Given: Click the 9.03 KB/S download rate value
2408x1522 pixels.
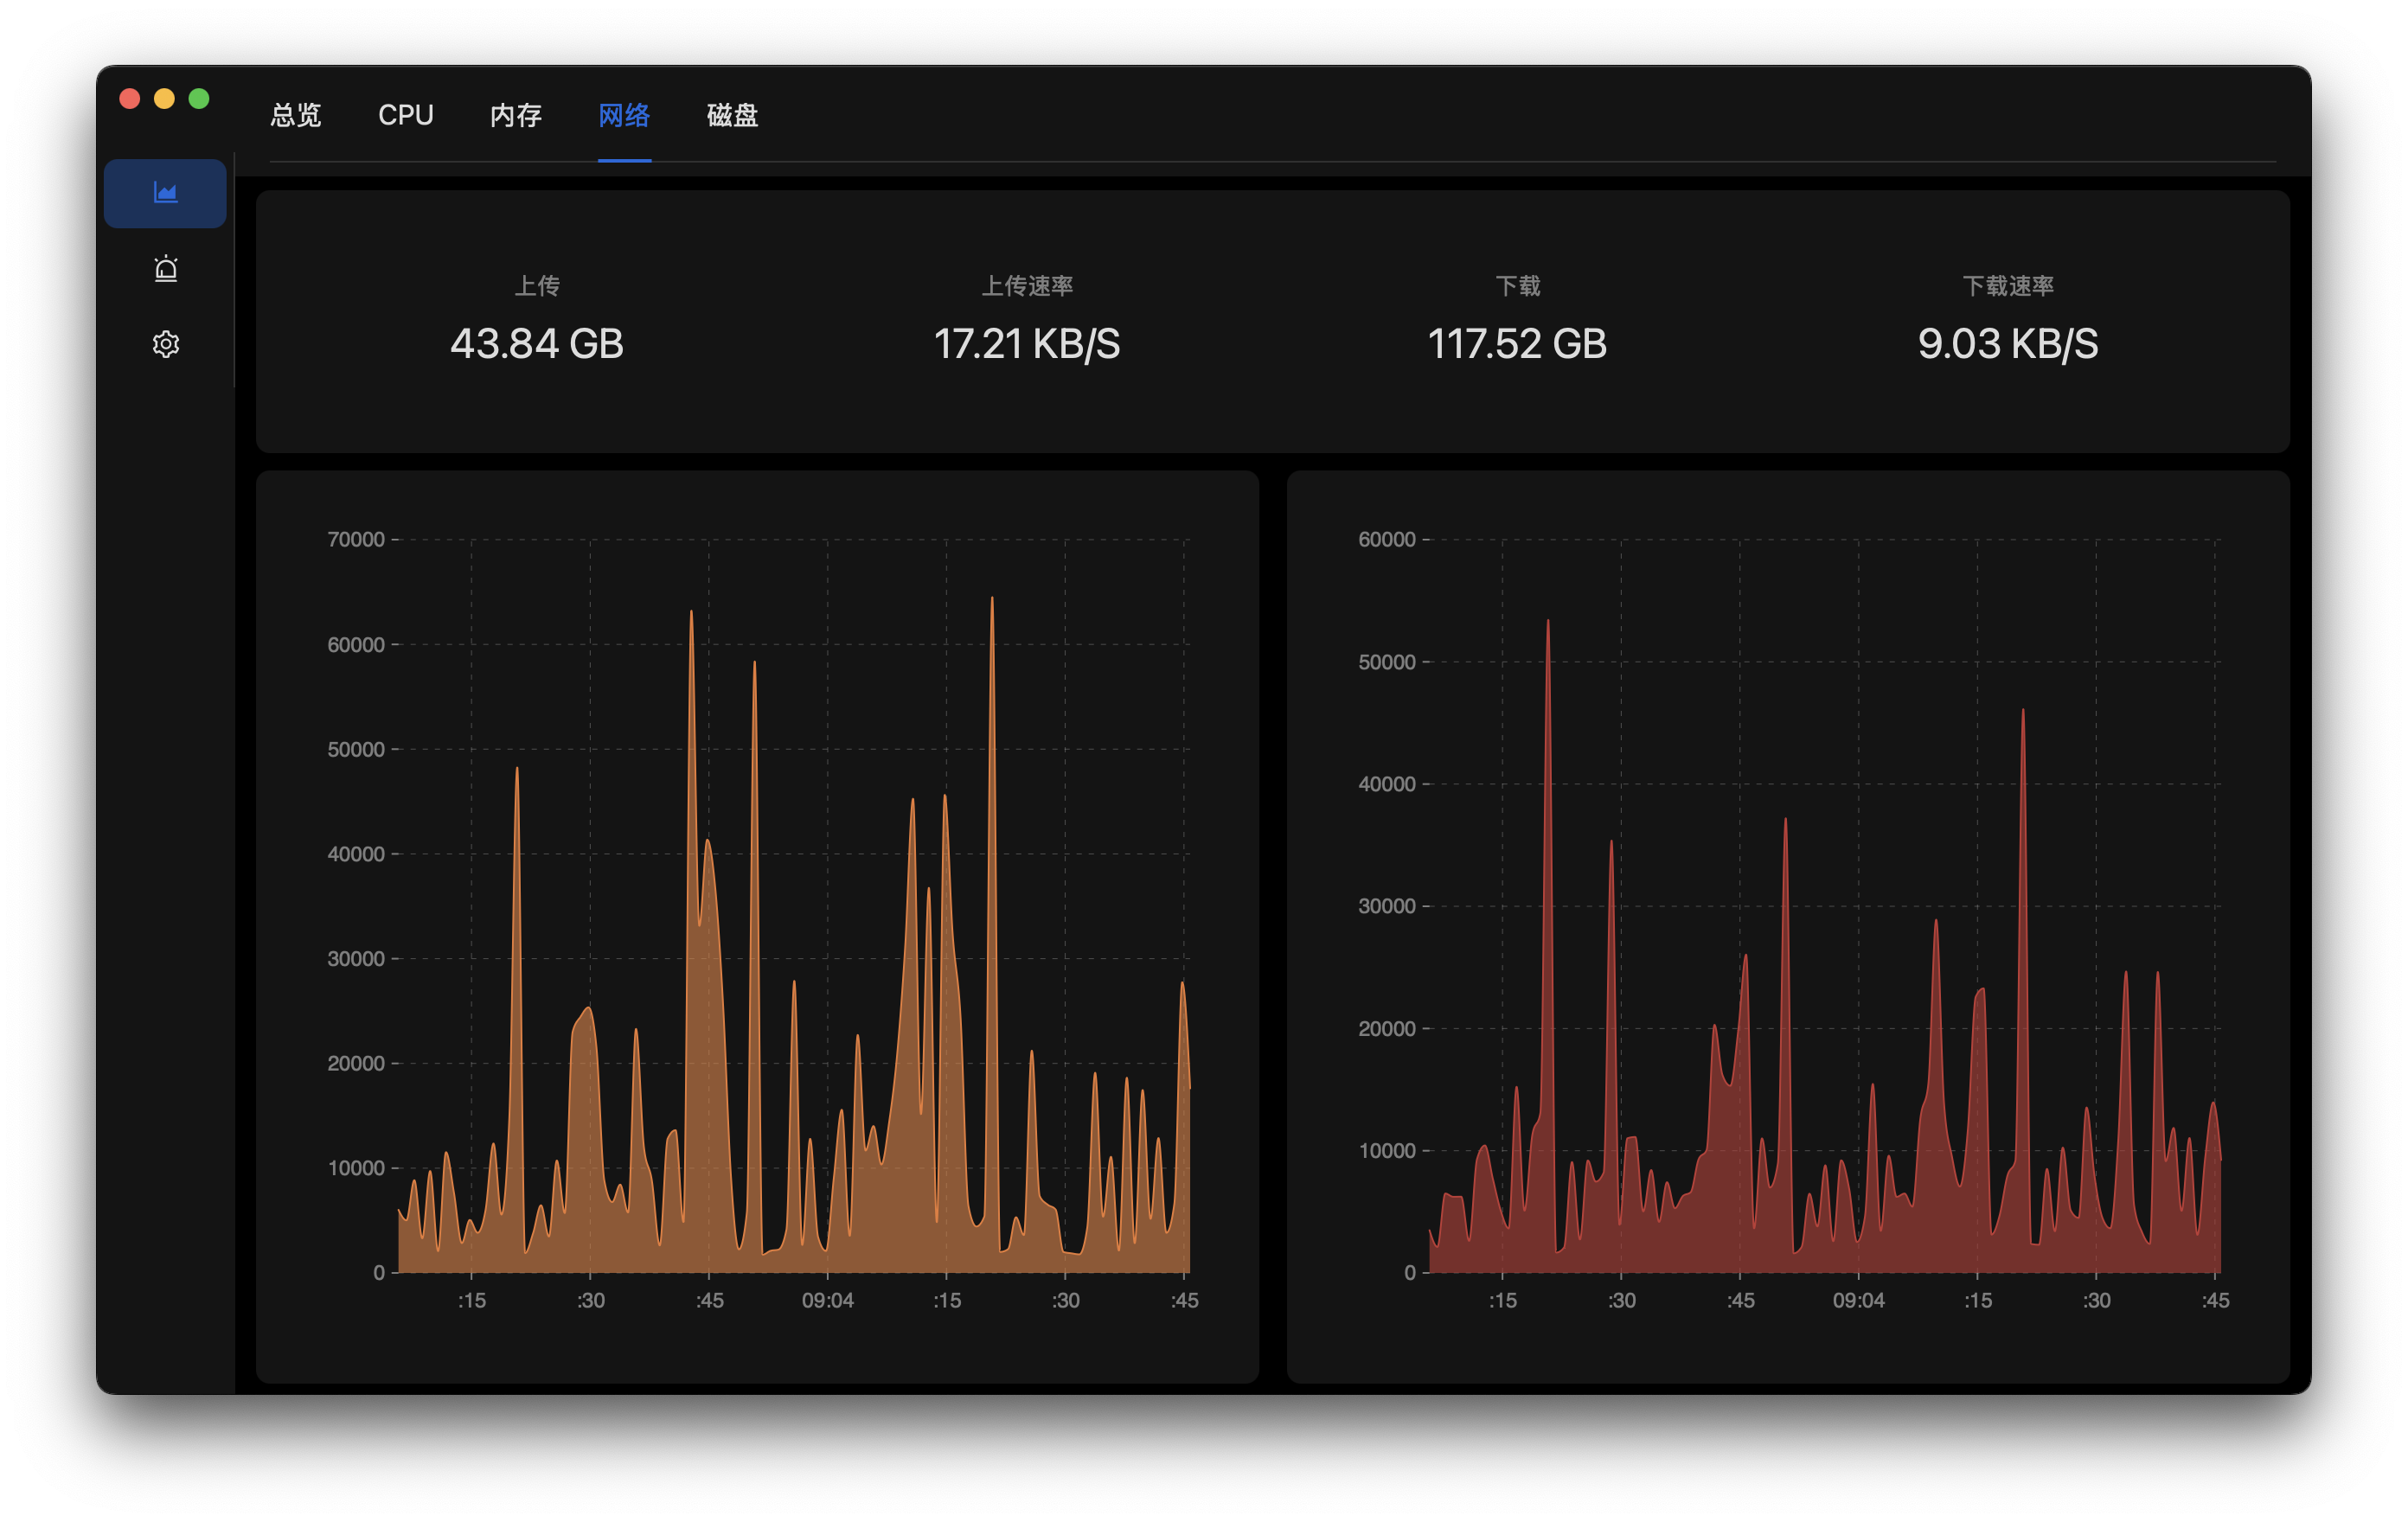Looking at the screenshot, I should click(2007, 344).
